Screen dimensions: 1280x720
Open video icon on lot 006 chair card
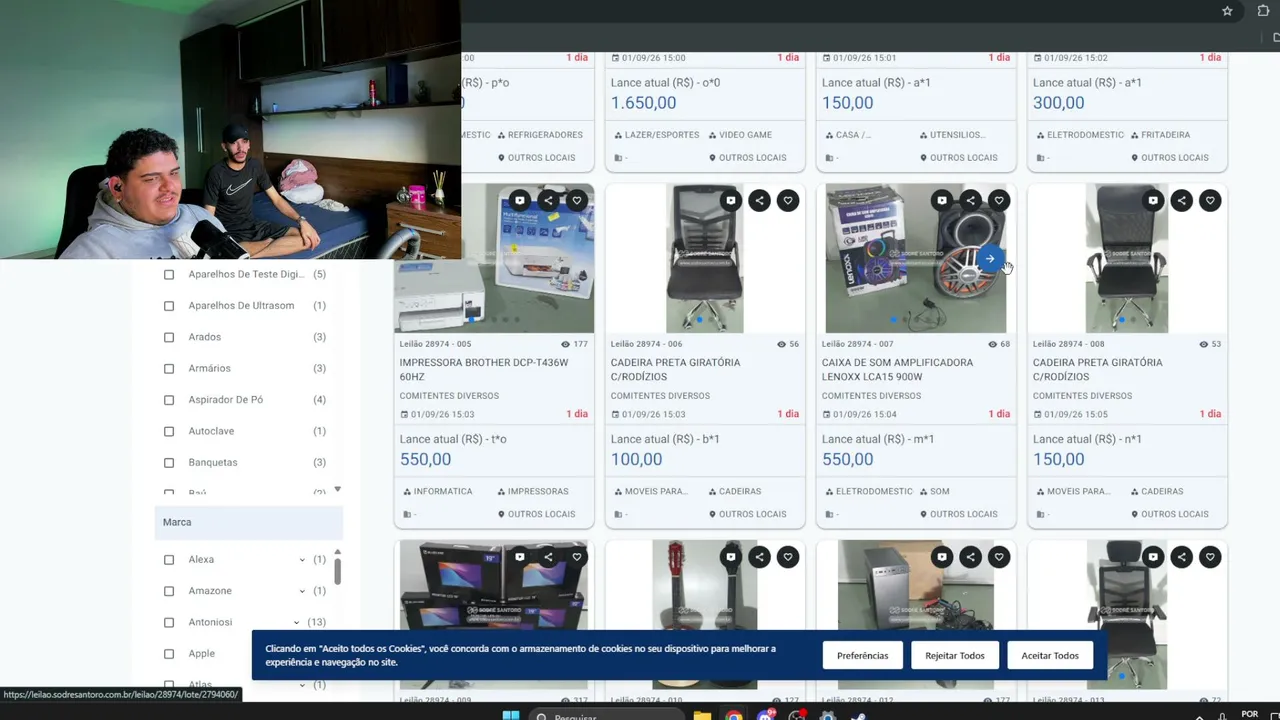point(731,201)
